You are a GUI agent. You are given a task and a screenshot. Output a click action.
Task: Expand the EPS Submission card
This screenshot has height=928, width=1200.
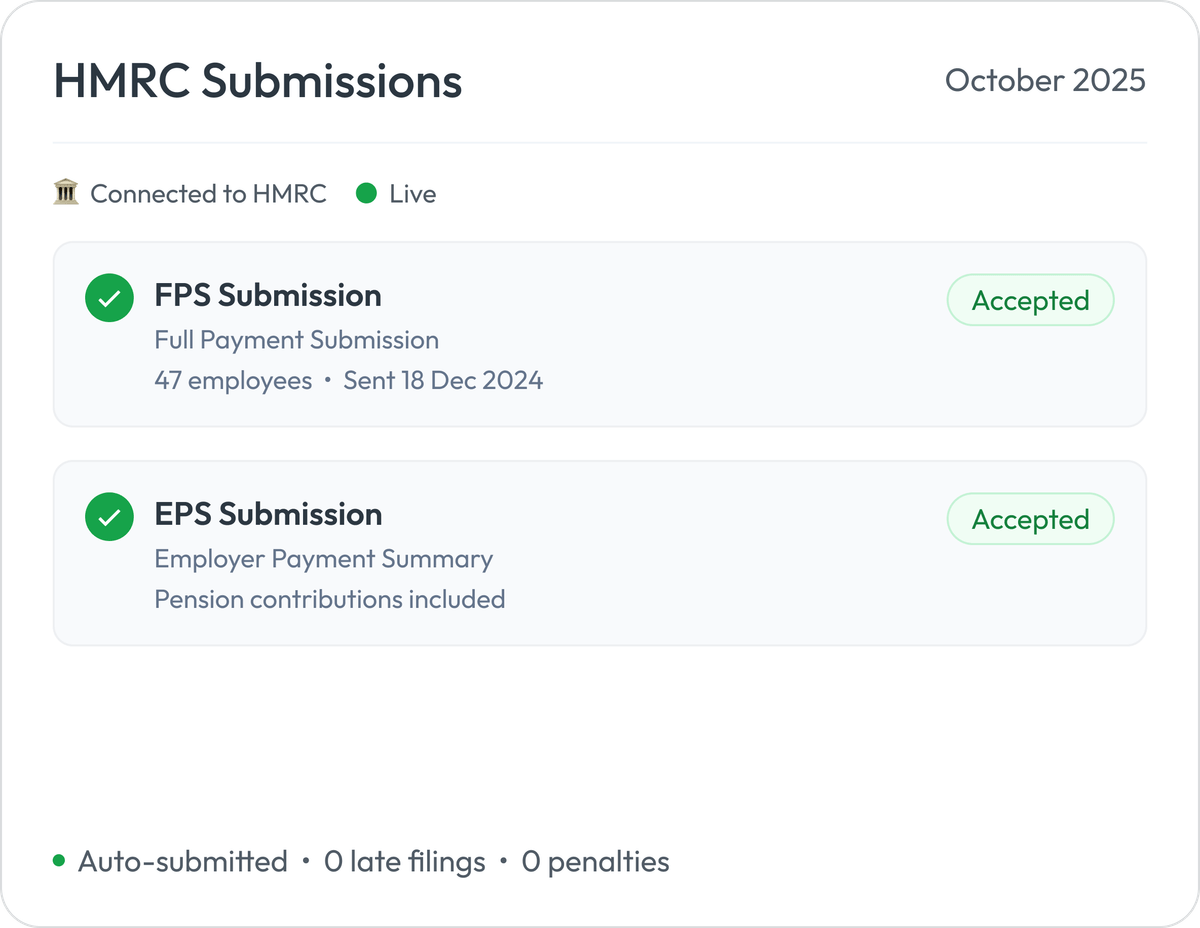point(600,552)
